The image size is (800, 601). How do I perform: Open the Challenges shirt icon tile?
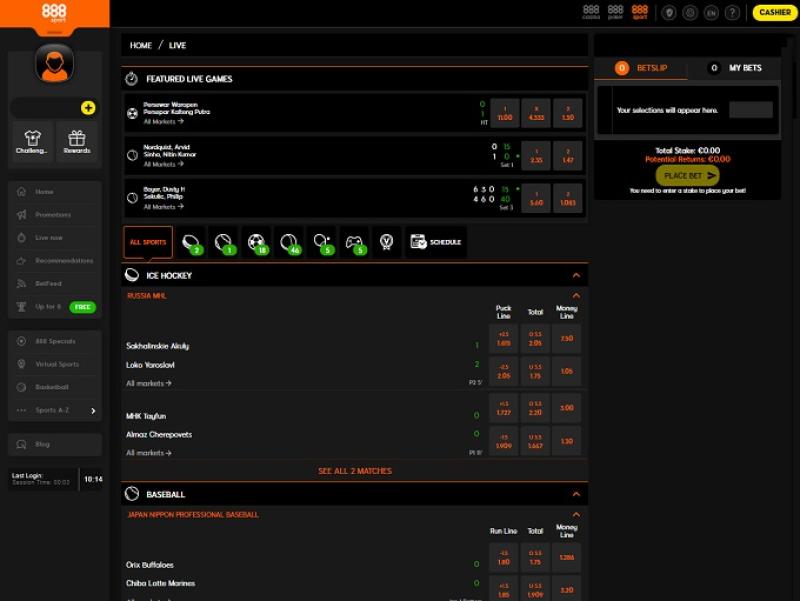pyautogui.click(x=32, y=142)
